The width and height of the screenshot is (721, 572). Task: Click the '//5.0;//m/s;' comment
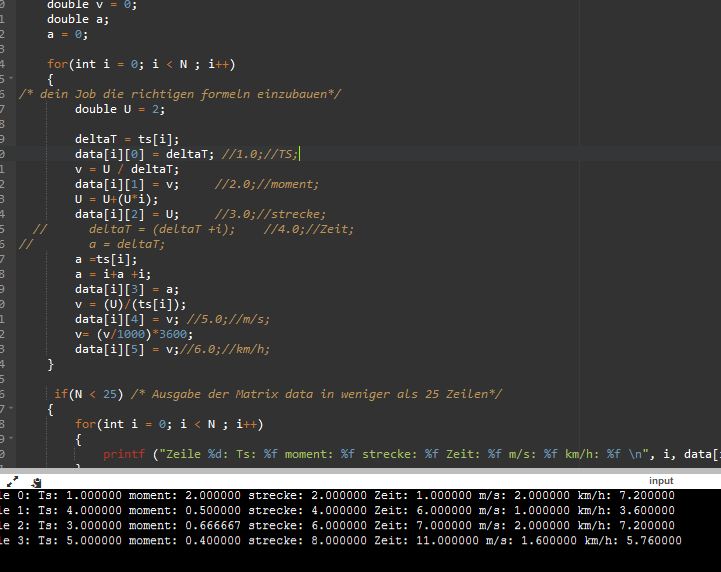228,320
